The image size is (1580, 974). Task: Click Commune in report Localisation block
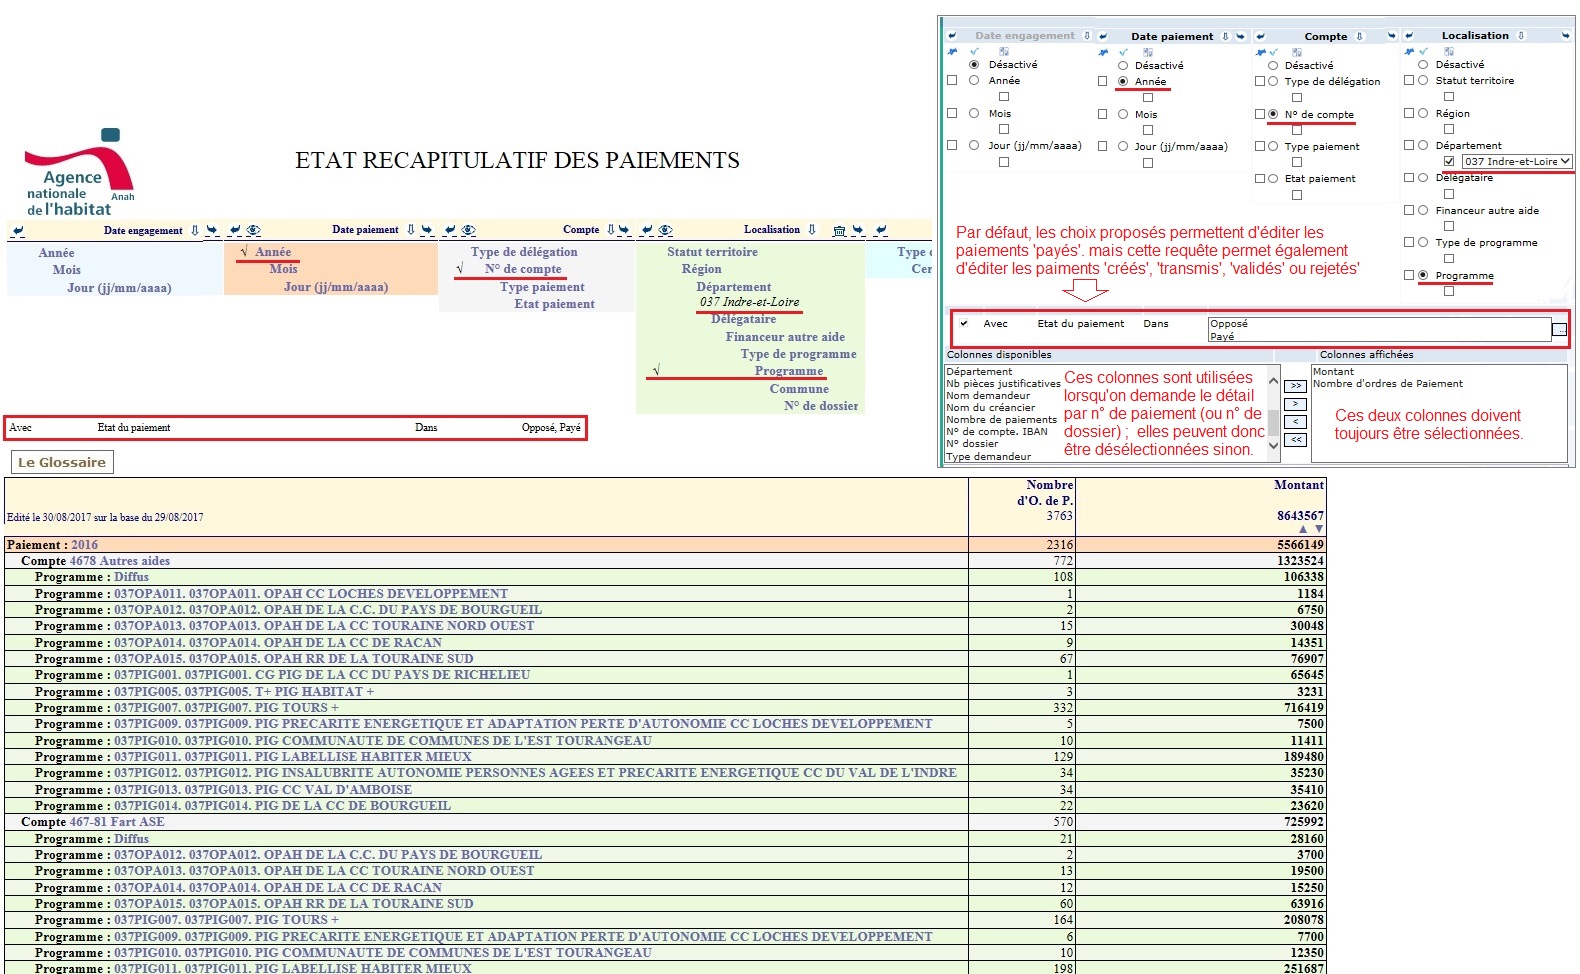coord(799,389)
